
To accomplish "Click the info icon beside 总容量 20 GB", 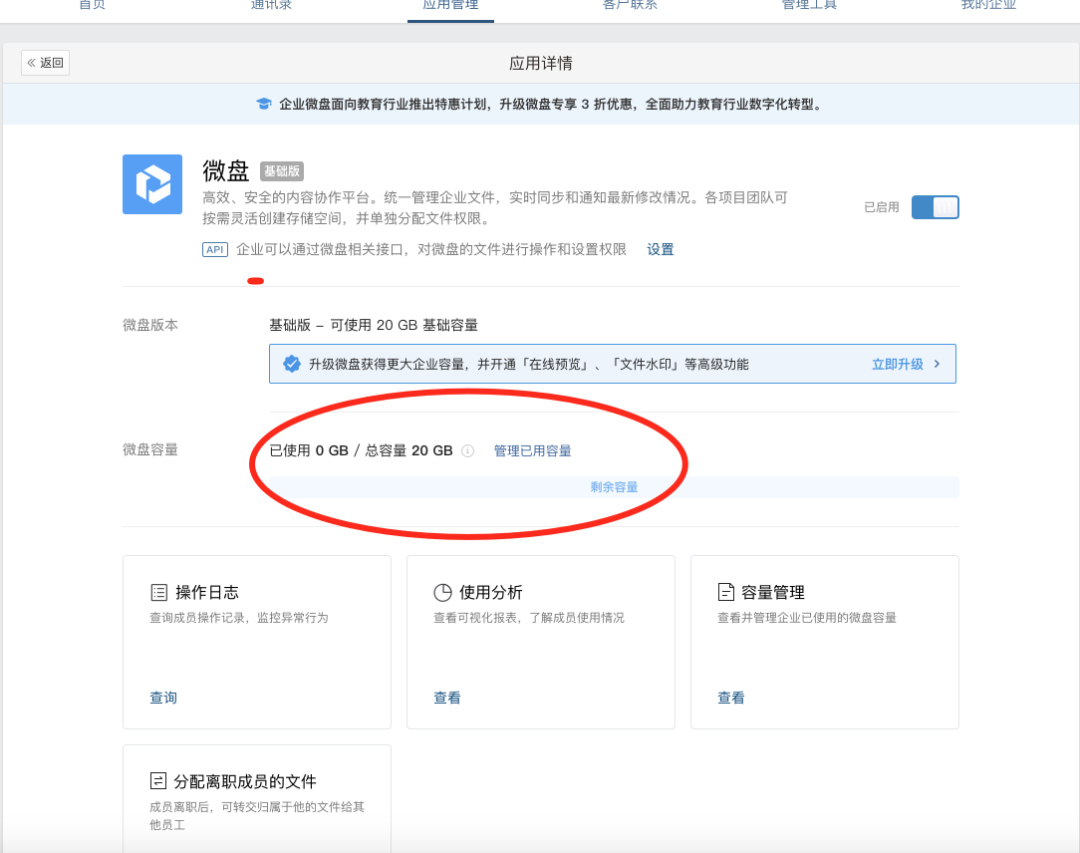I will click(x=468, y=451).
